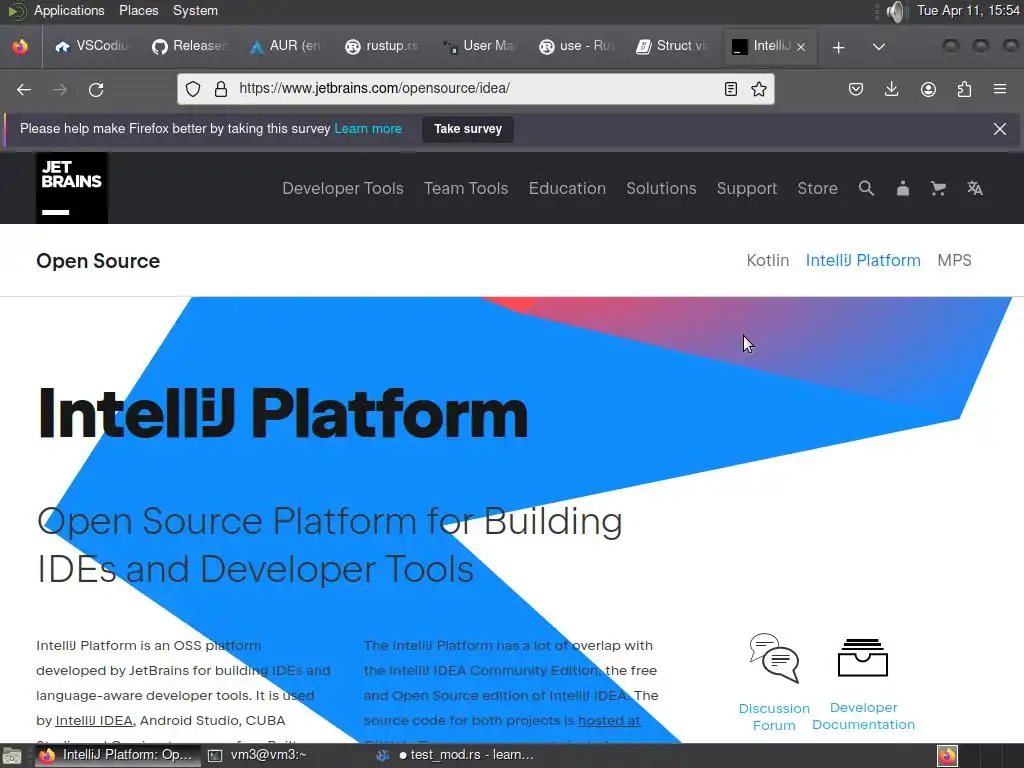Open the Store menu item
Viewport: 1024px width, 768px height.
(817, 189)
